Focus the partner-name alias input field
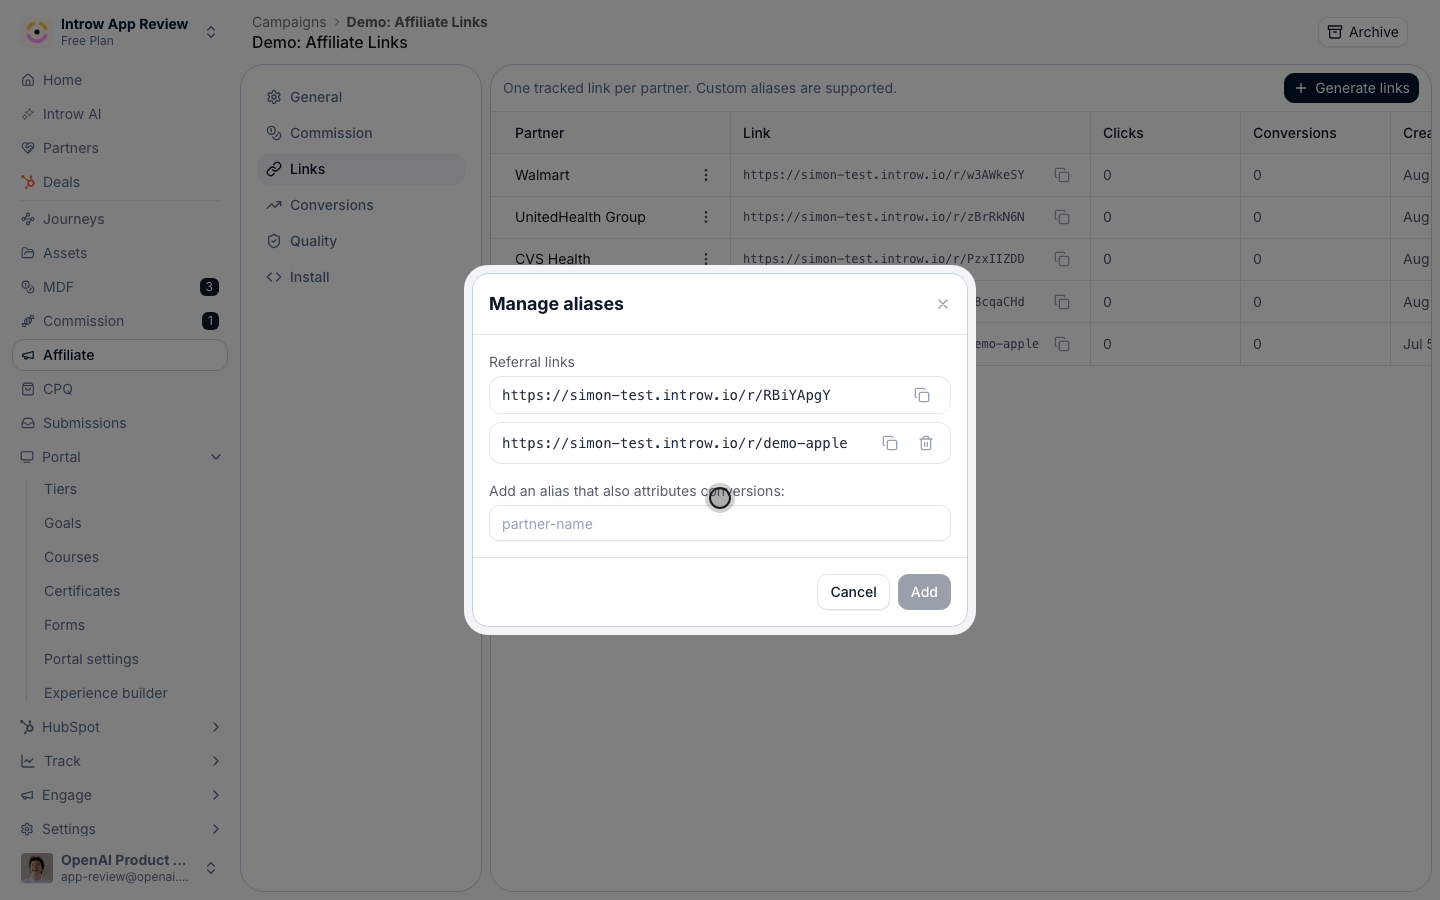Screen dimensions: 1440x900 tap(720, 523)
